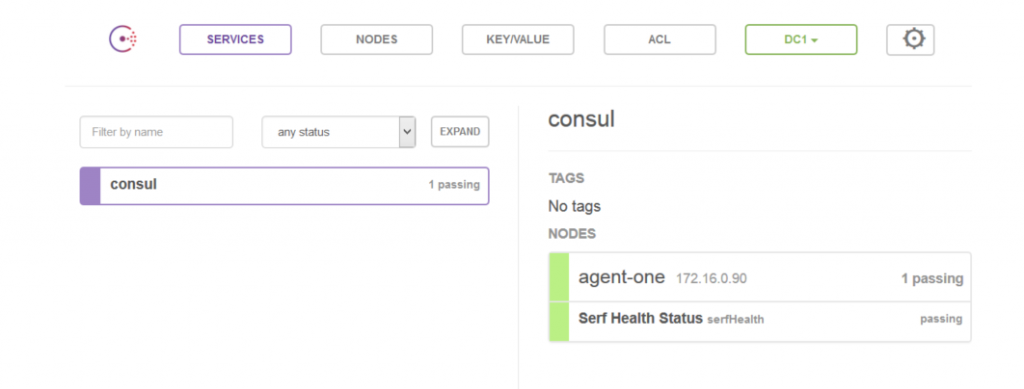The height and width of the screenshot is (389, 1024).
Task: Click the Serf Health Status check row
Action: pyautogui.click(x=760, y=322)
